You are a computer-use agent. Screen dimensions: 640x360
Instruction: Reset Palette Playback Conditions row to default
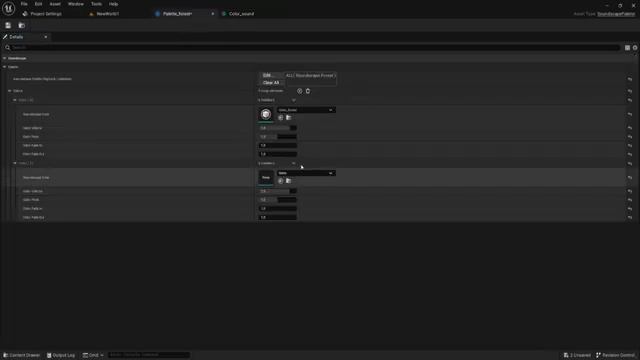click(x=630, y=79)
